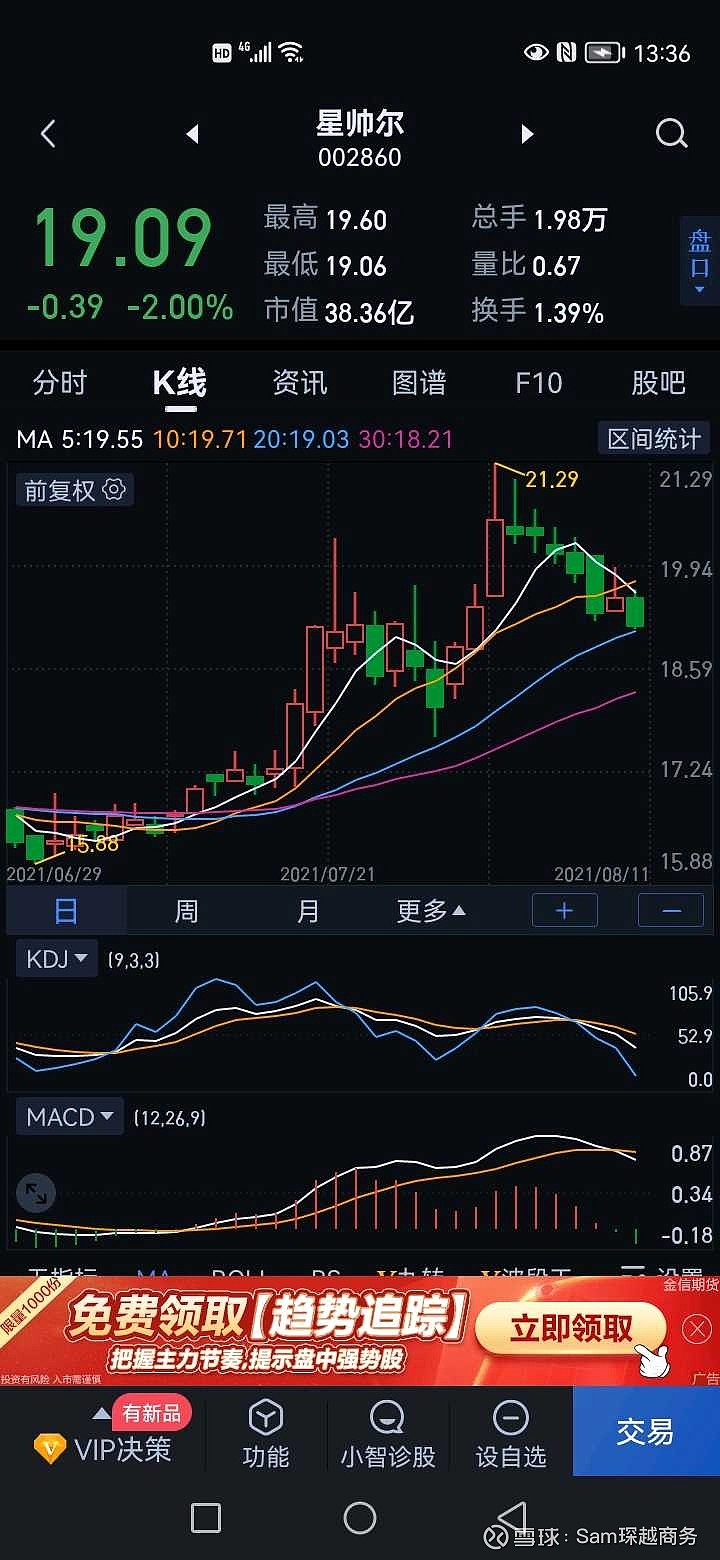The width and height of the screenshot is (720, 1560).
Task: Switch to 分时 tab
Action: click(60, 382)
